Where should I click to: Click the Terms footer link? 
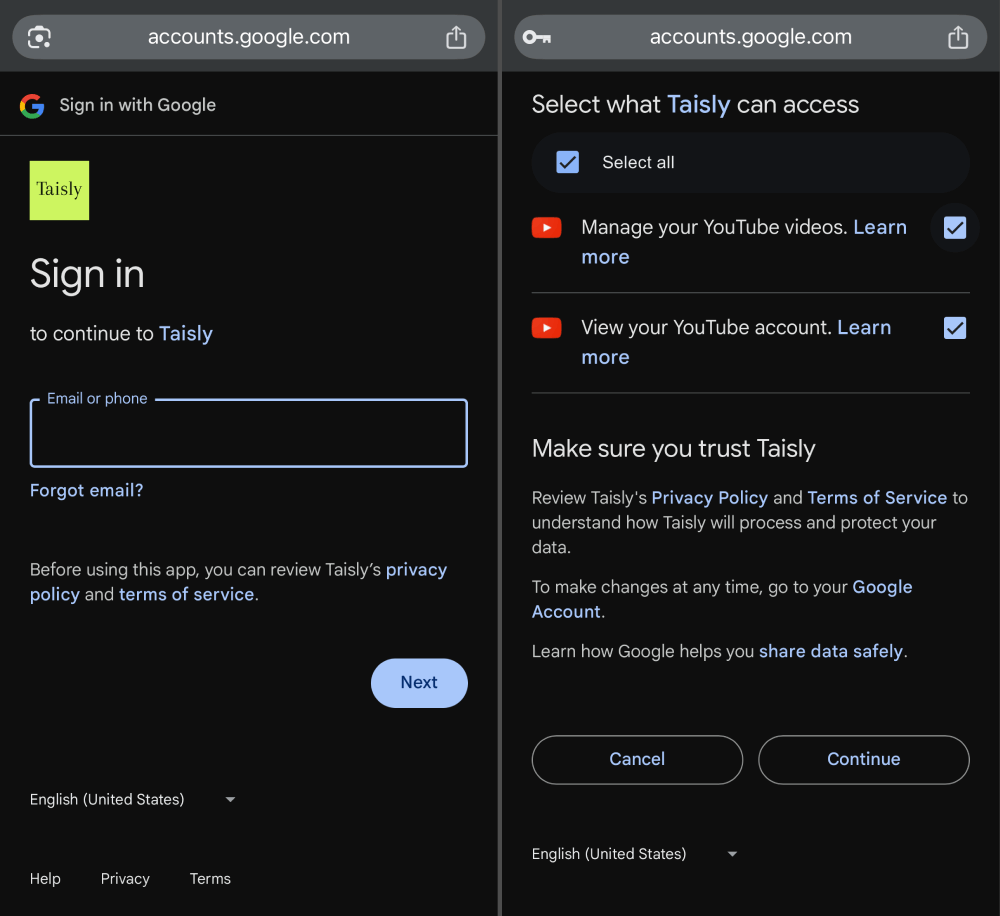pos(210,878)
